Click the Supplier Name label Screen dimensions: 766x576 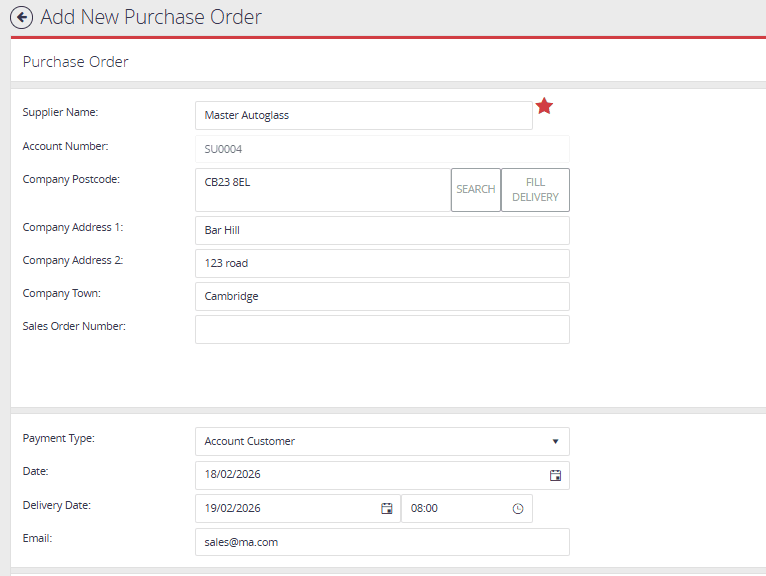[60, 112]
